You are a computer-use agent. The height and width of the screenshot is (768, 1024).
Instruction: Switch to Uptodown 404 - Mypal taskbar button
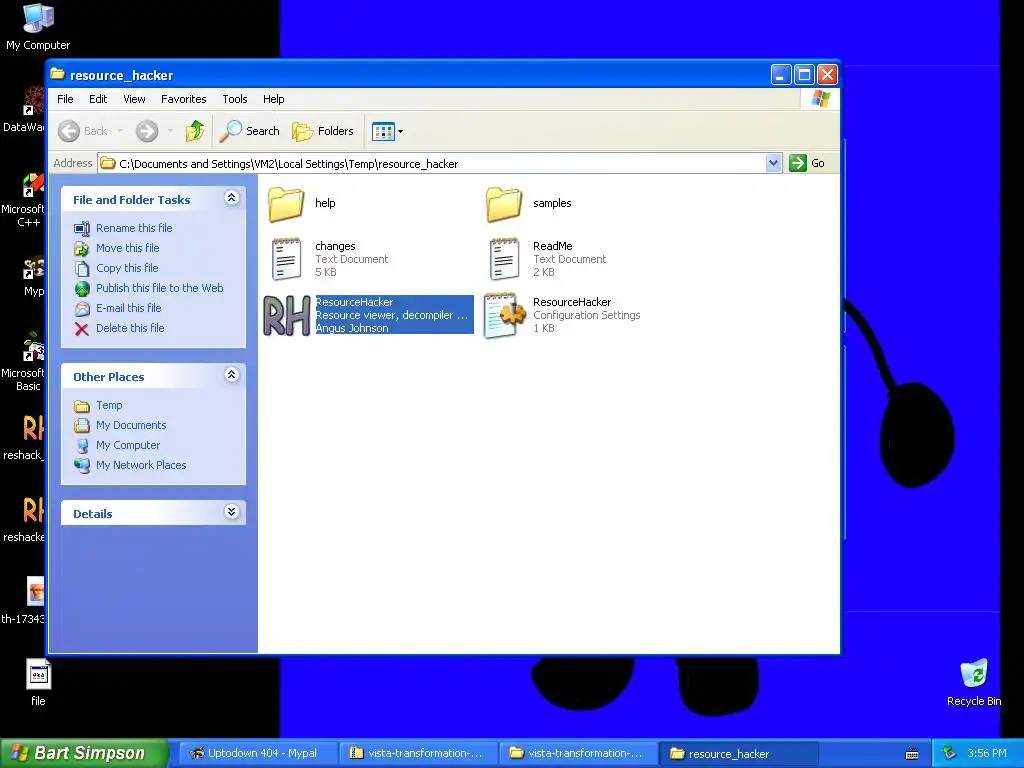tap(257, 753)
